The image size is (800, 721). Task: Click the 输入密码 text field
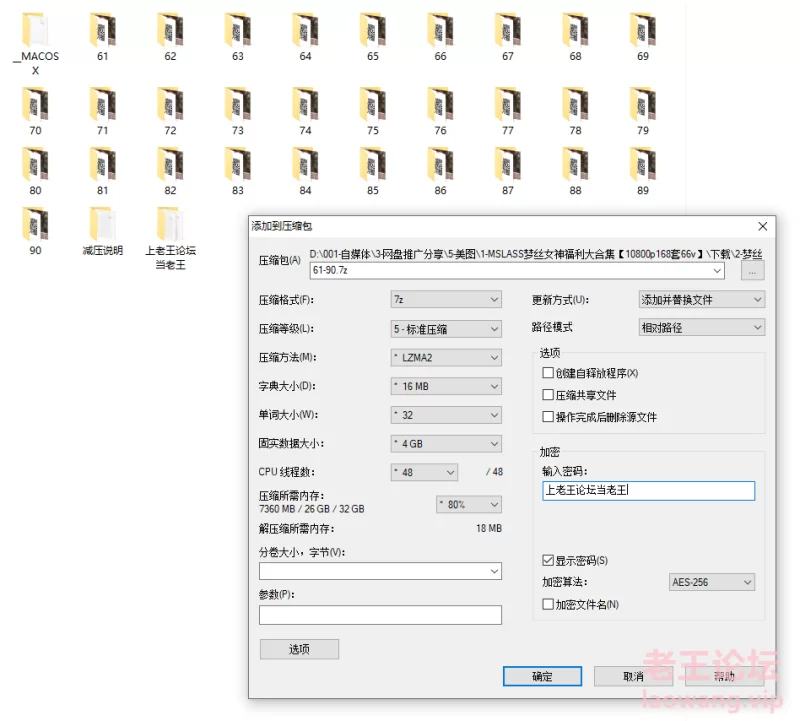tap(648, 491)
